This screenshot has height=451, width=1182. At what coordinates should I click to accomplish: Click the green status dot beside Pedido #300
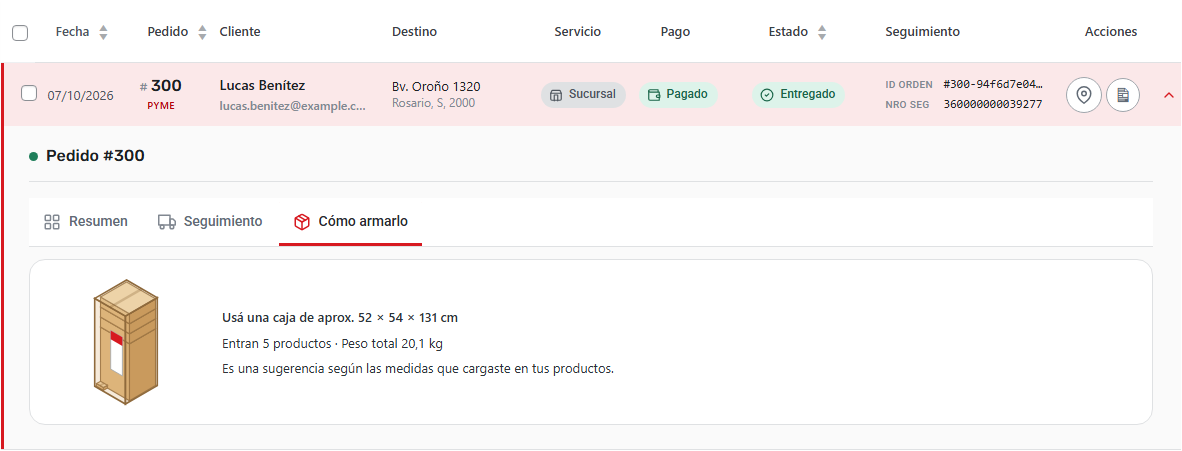(33, 157)
